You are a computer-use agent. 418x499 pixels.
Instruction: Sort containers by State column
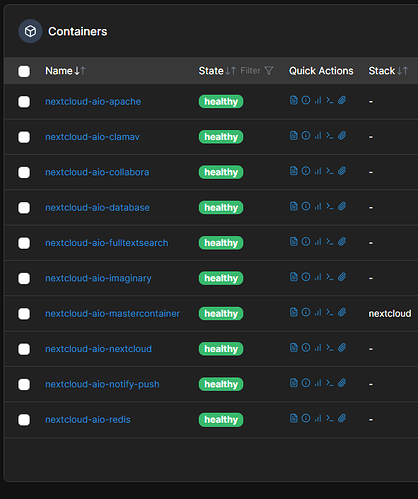pos(217,71)
